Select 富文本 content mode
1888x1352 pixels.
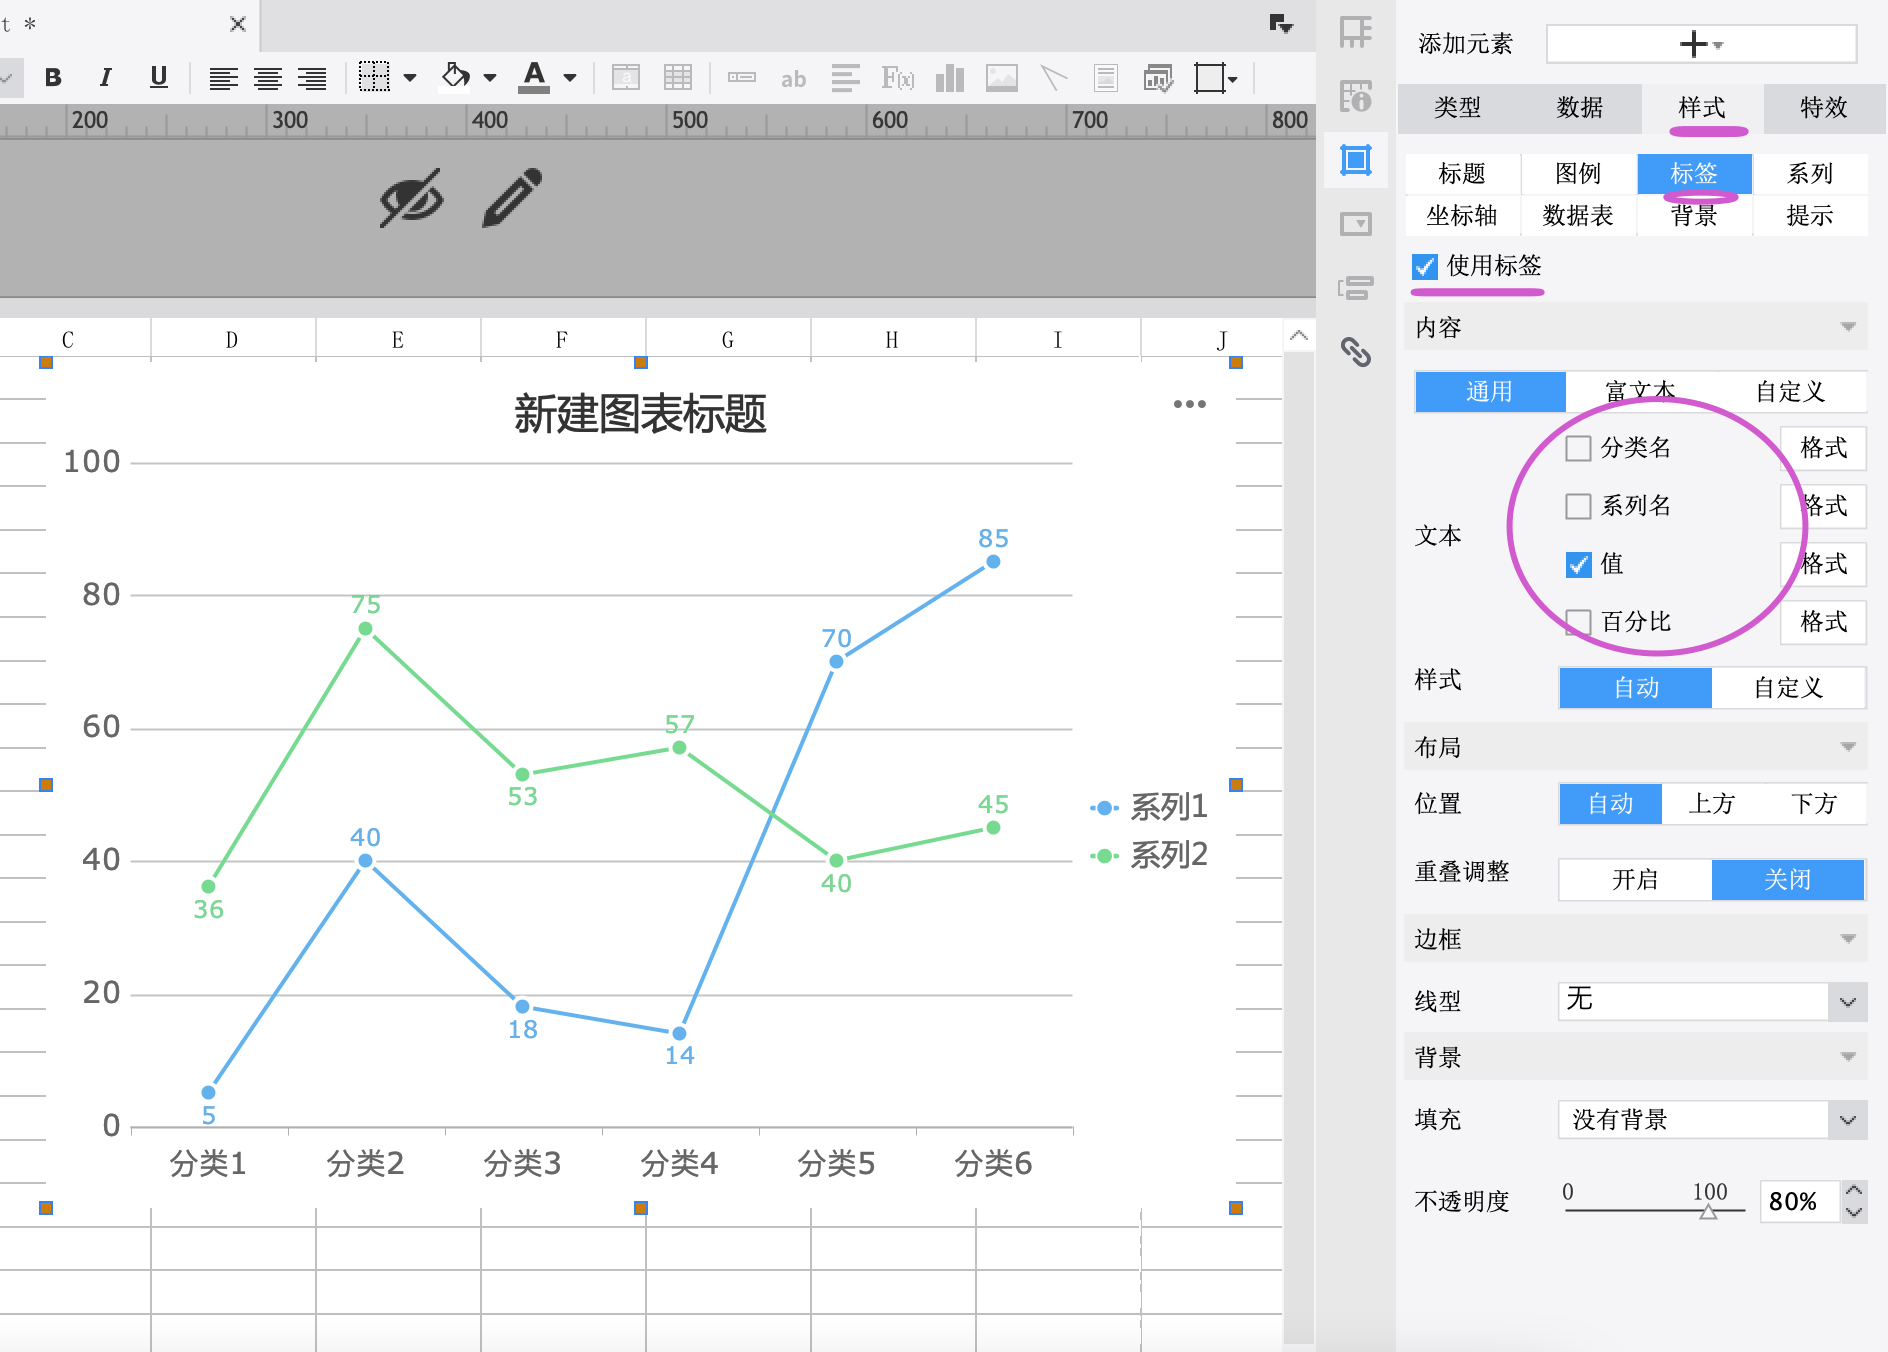pos(1640,392)
